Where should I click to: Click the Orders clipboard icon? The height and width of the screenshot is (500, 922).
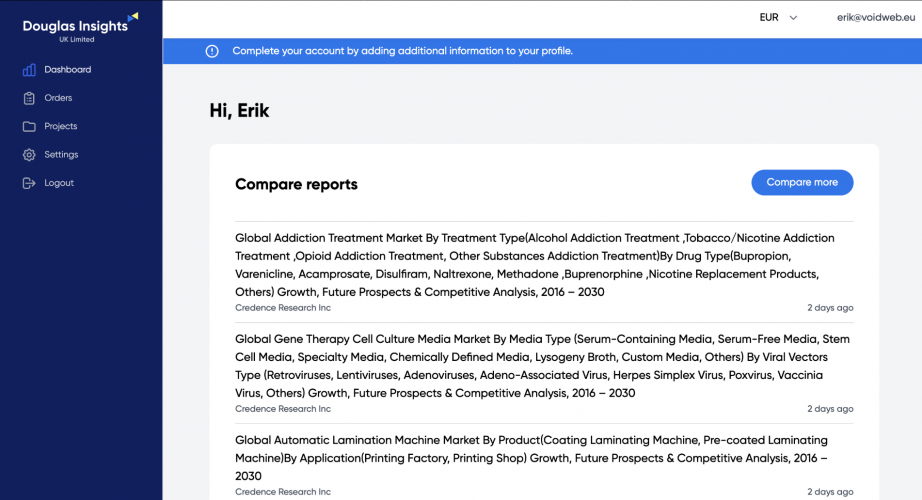pyautogui.click(x=29, y=98)
